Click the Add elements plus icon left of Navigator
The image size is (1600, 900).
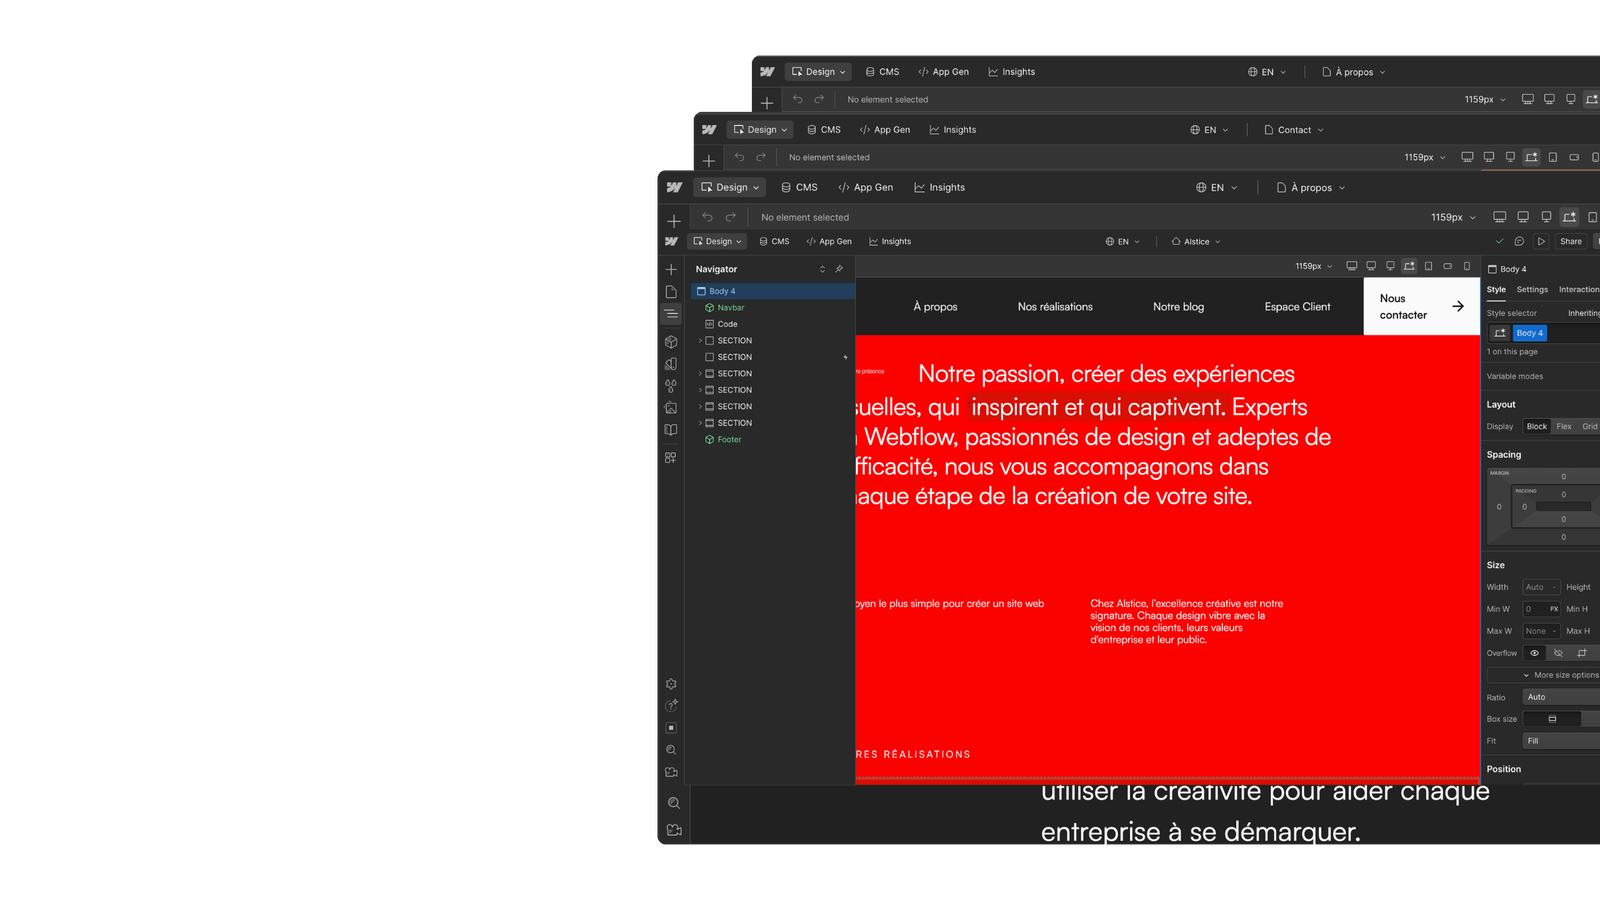coord(671,270)
